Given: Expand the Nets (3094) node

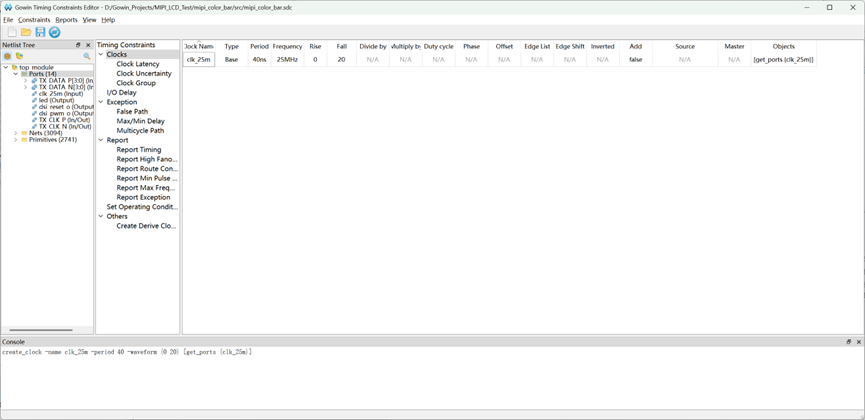Looking at the screenshot, I should 16,133.
